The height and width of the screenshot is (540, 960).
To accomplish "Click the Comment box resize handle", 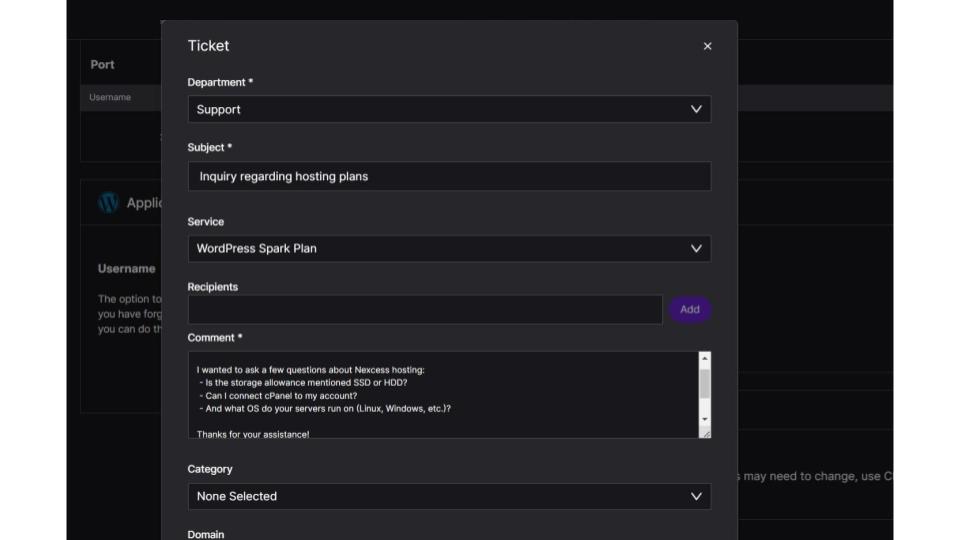I will tap(706, 433).
